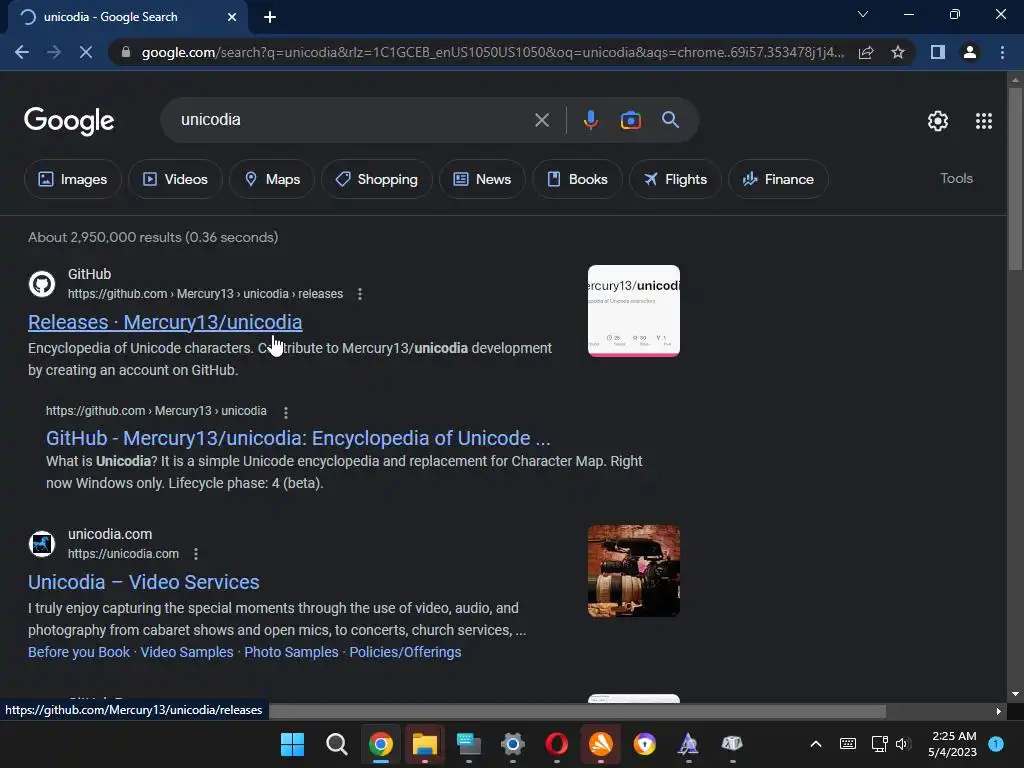Click the vertical scrollbar down arrow
This screenshot has width=1024, height=768.
click(x=1014, y=694)
